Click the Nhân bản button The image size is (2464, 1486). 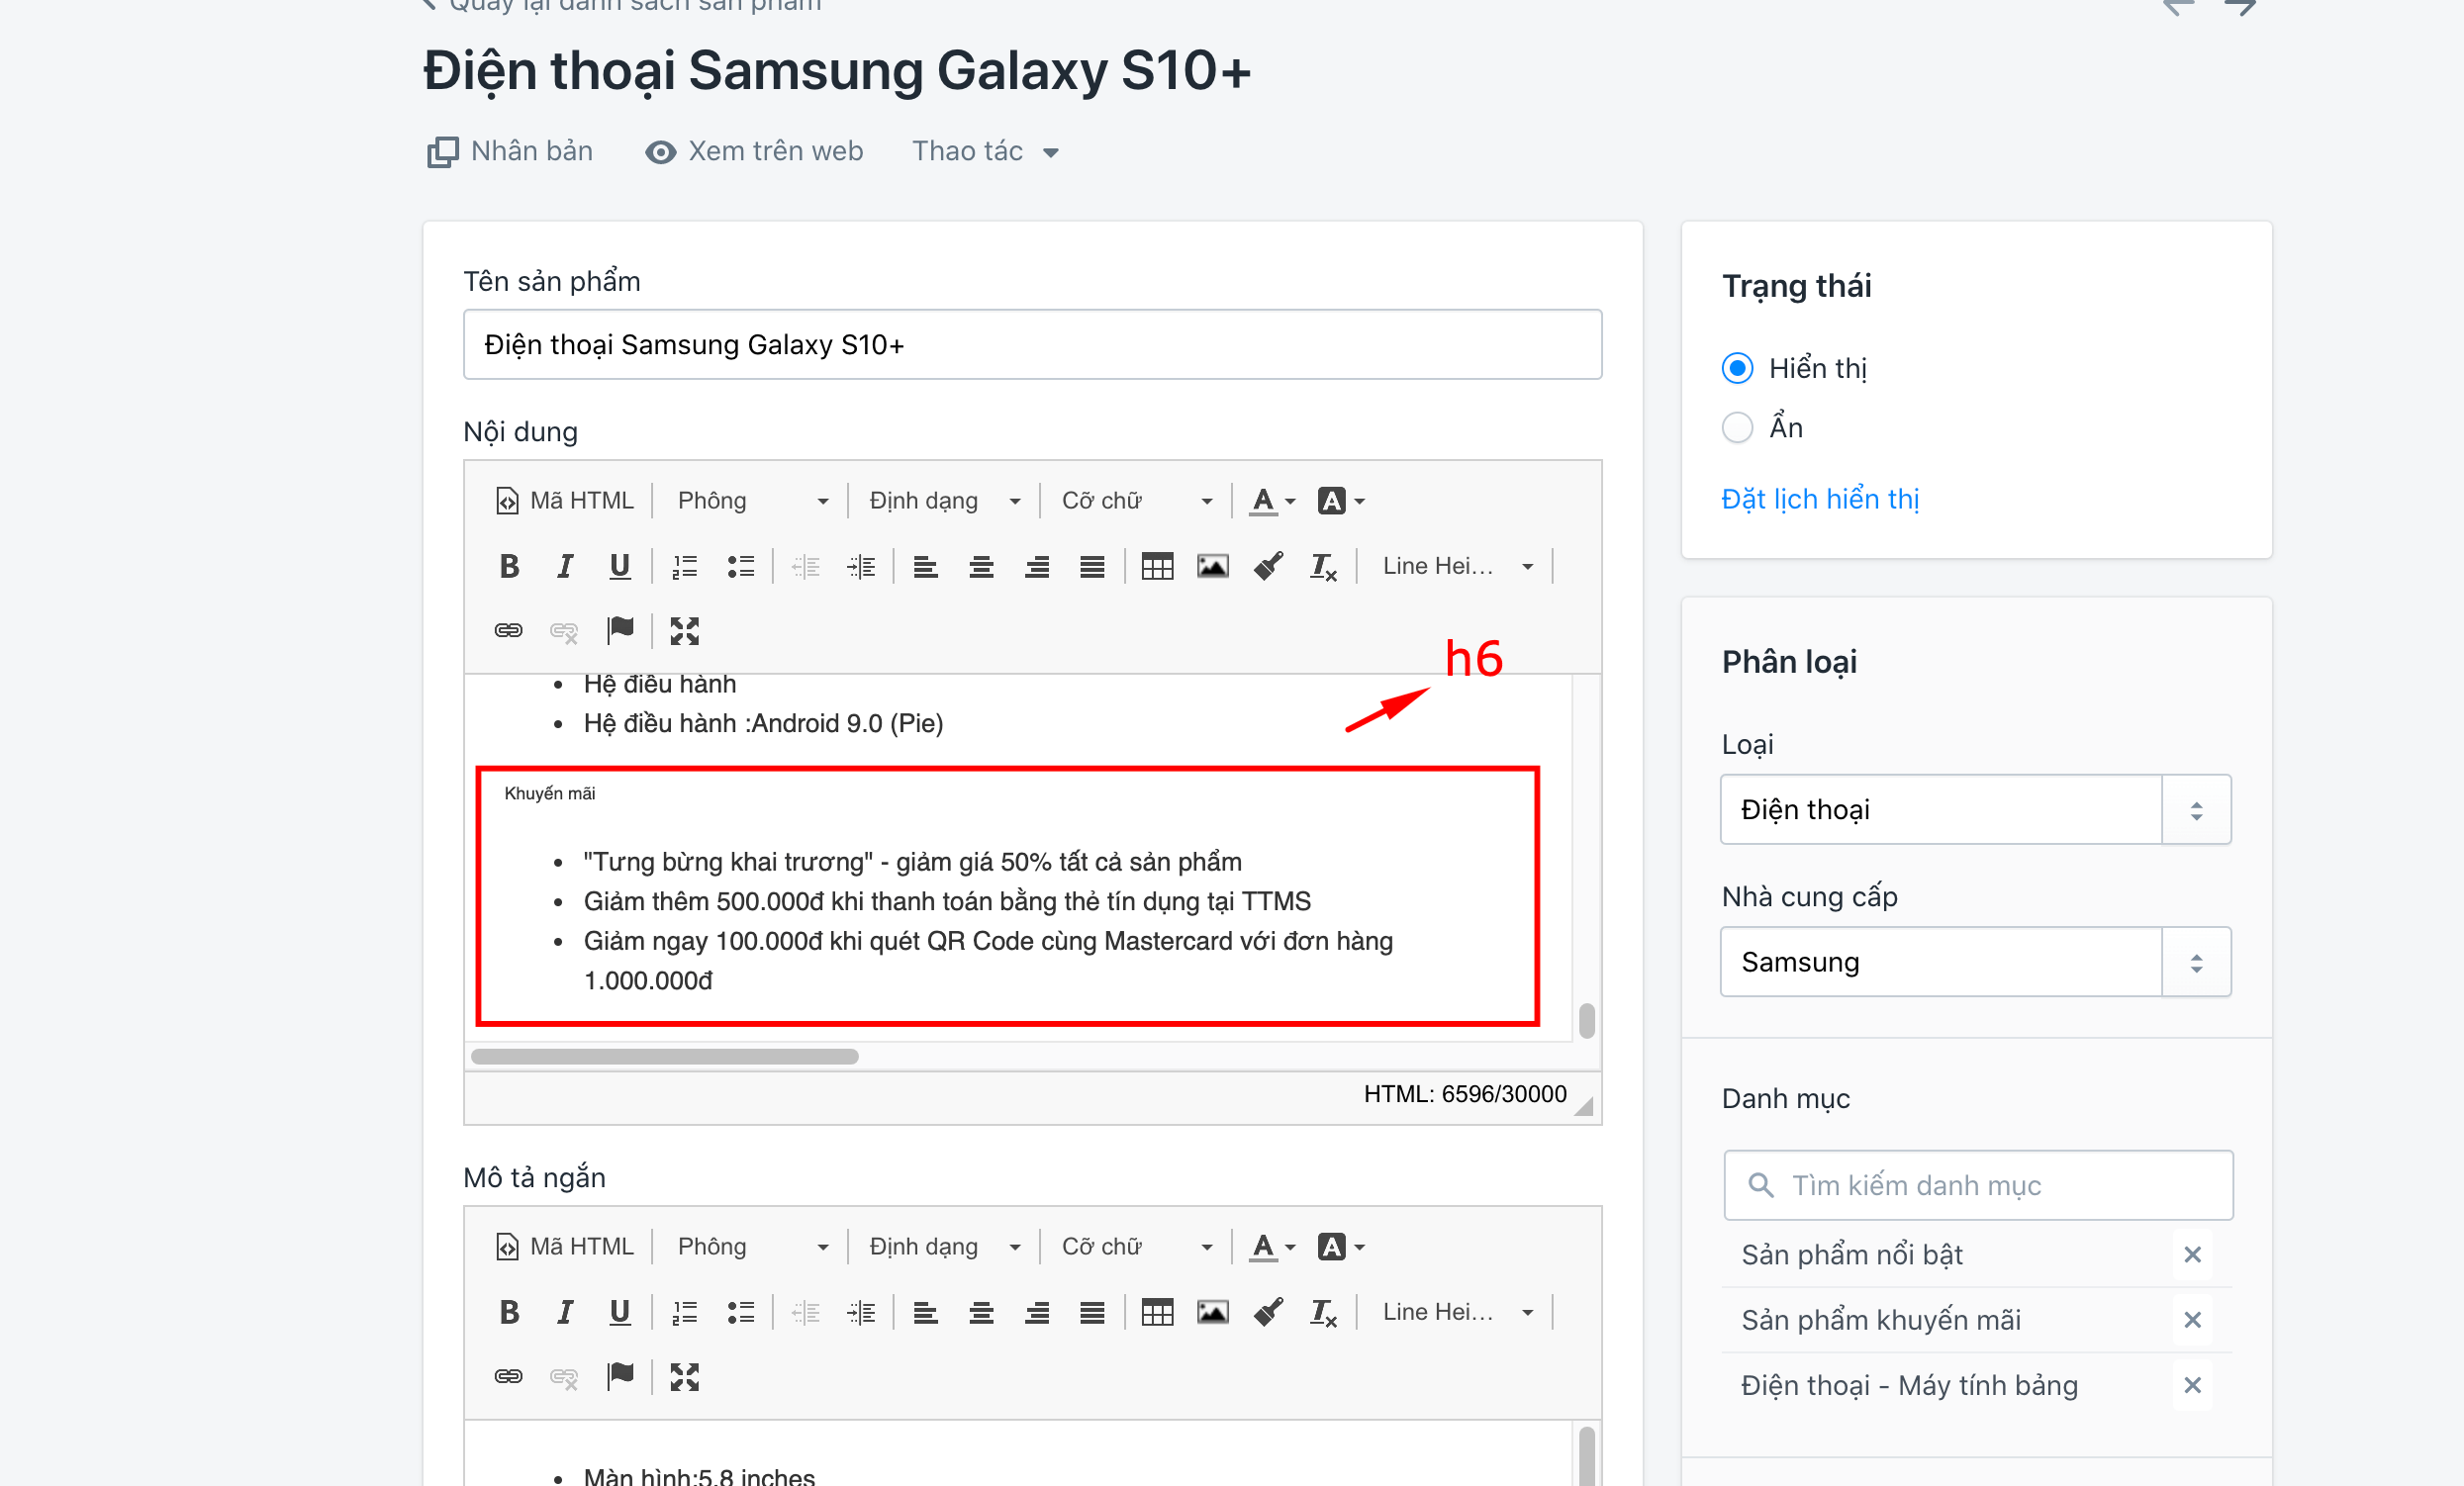[x=510, y=151]
